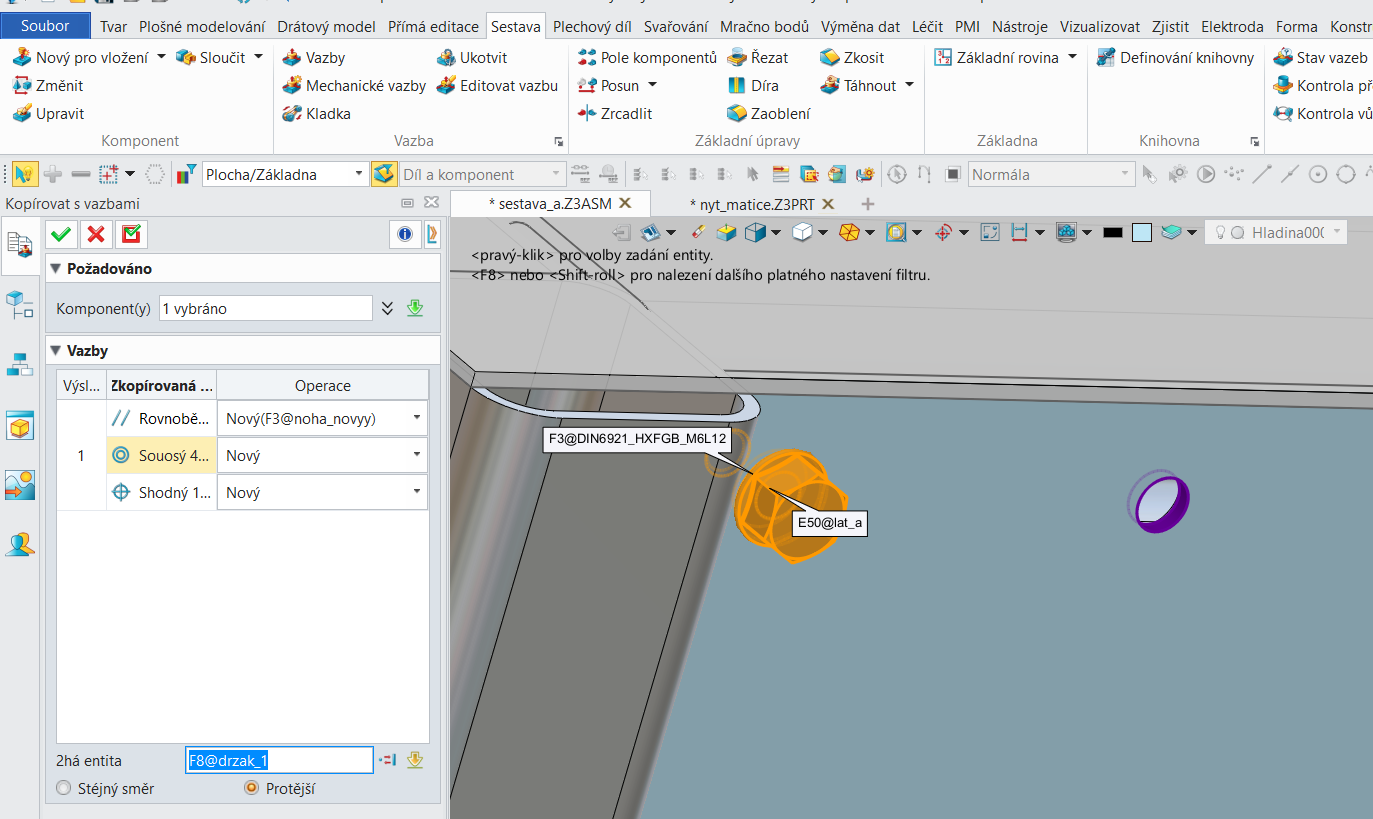This screenshot has width=1373, height=819.
Task: Cancel operation with red X icon
Action: (x=96, y=234)
